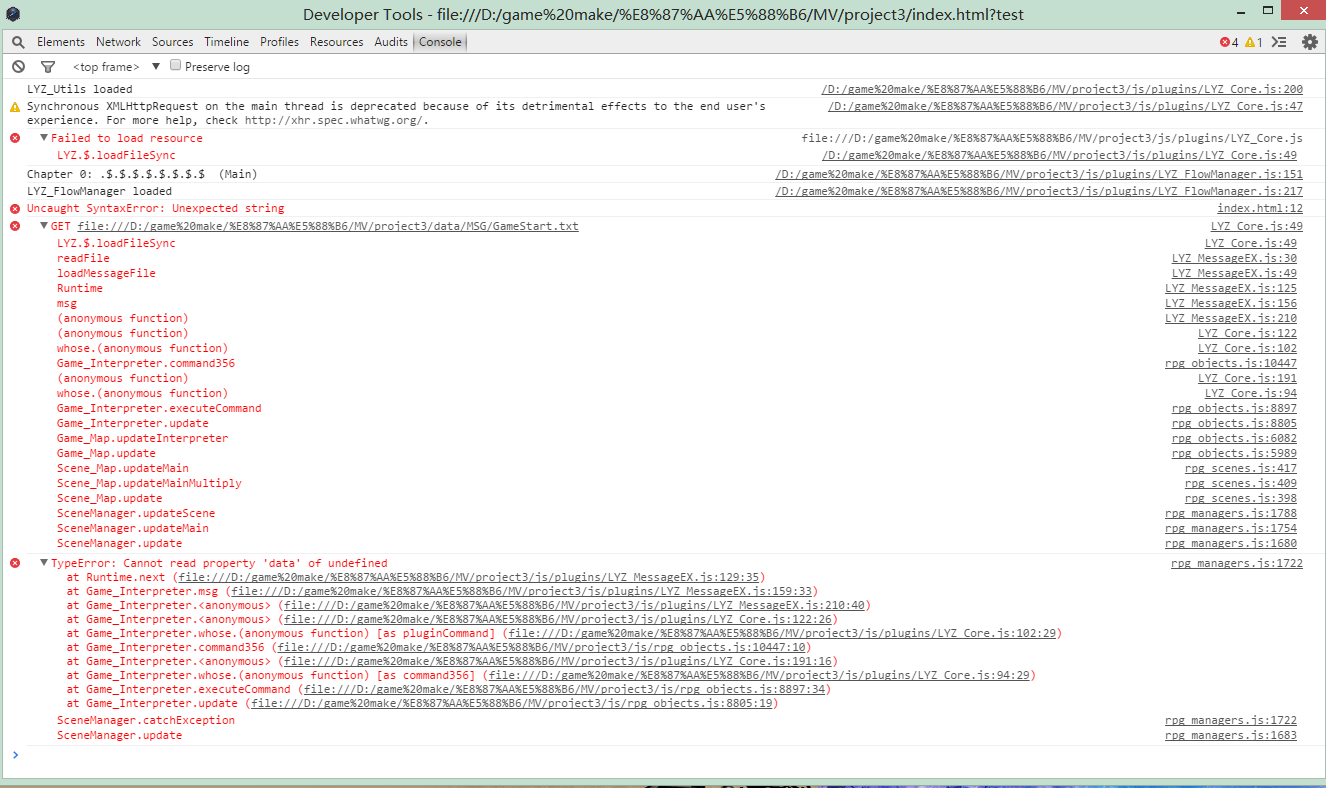This screenshot has width=1326, height=788.
Task: Open the search magnifier icon in toolbar
Action: tap(18, 42)
